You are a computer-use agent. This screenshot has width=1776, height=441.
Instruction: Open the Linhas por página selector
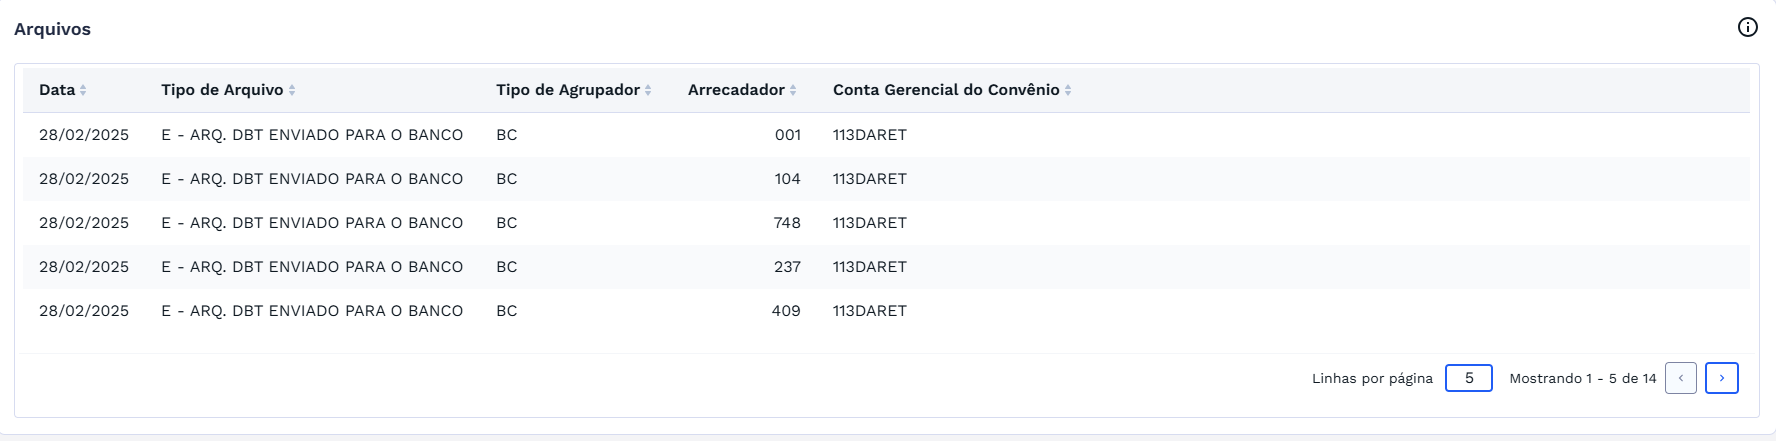1468,378
